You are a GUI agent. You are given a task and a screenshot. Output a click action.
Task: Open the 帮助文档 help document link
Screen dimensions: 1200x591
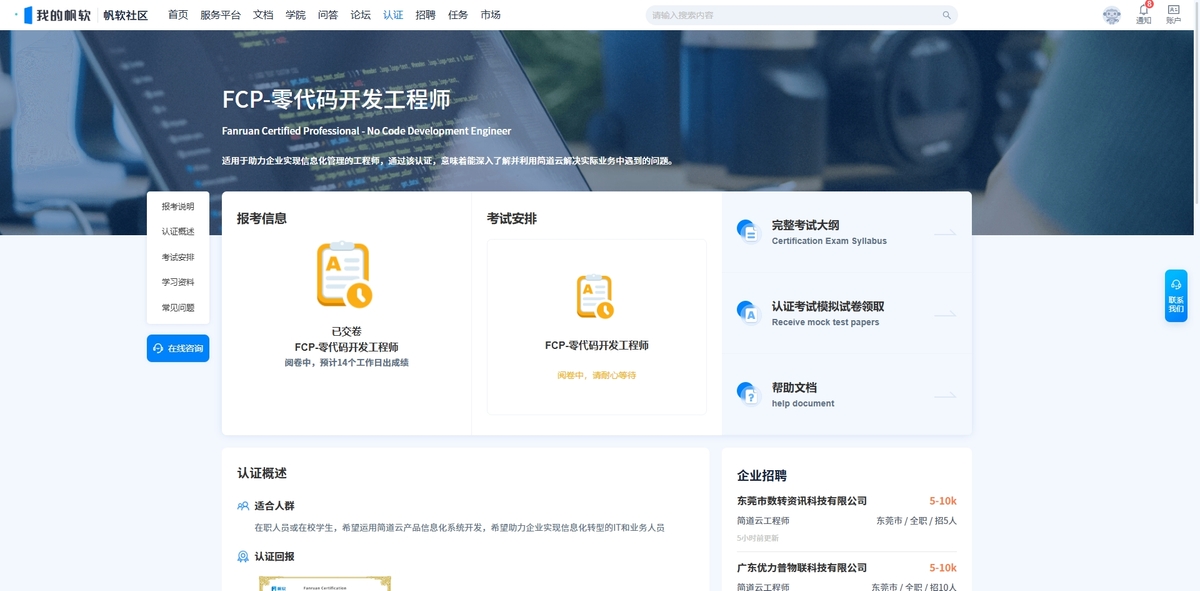point(846,394)
